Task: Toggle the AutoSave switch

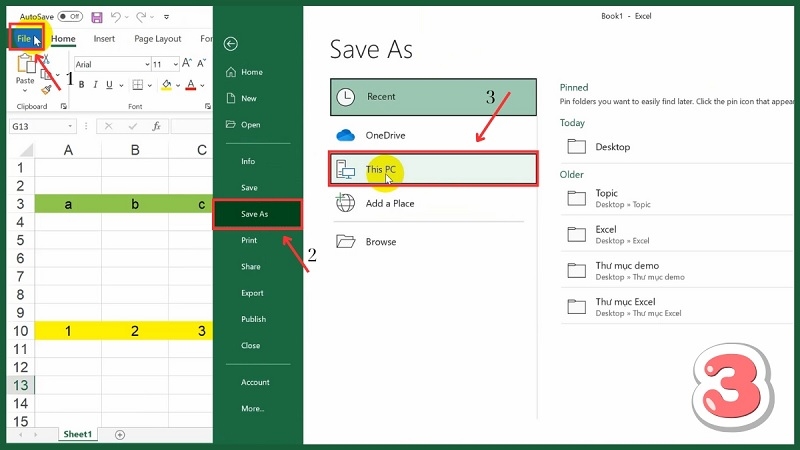Action: tap(70, 16)
